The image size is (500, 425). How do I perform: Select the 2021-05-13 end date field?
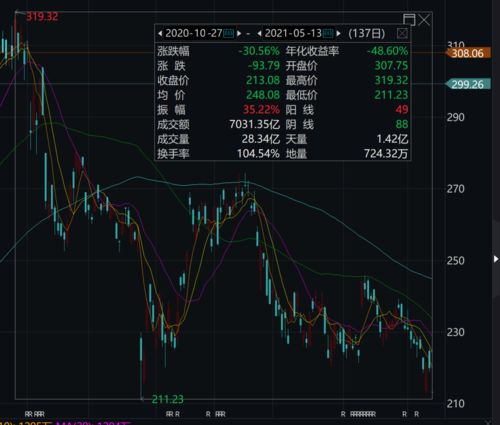293,33
